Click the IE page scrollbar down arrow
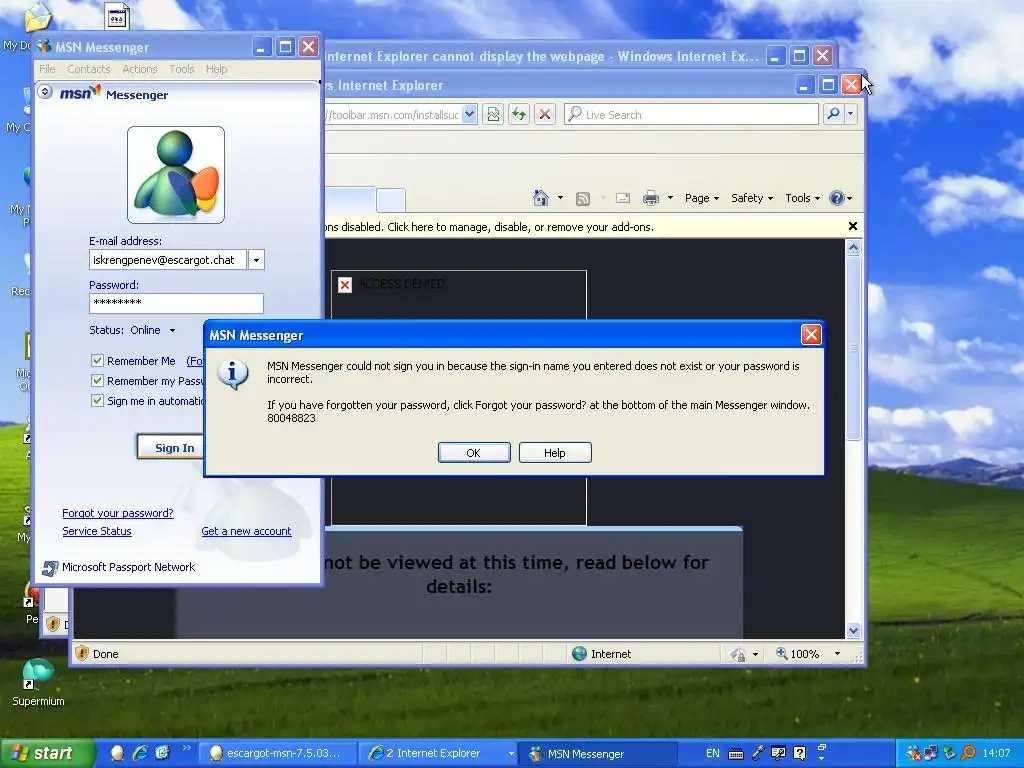1024x768 pixels. (853, 630)
